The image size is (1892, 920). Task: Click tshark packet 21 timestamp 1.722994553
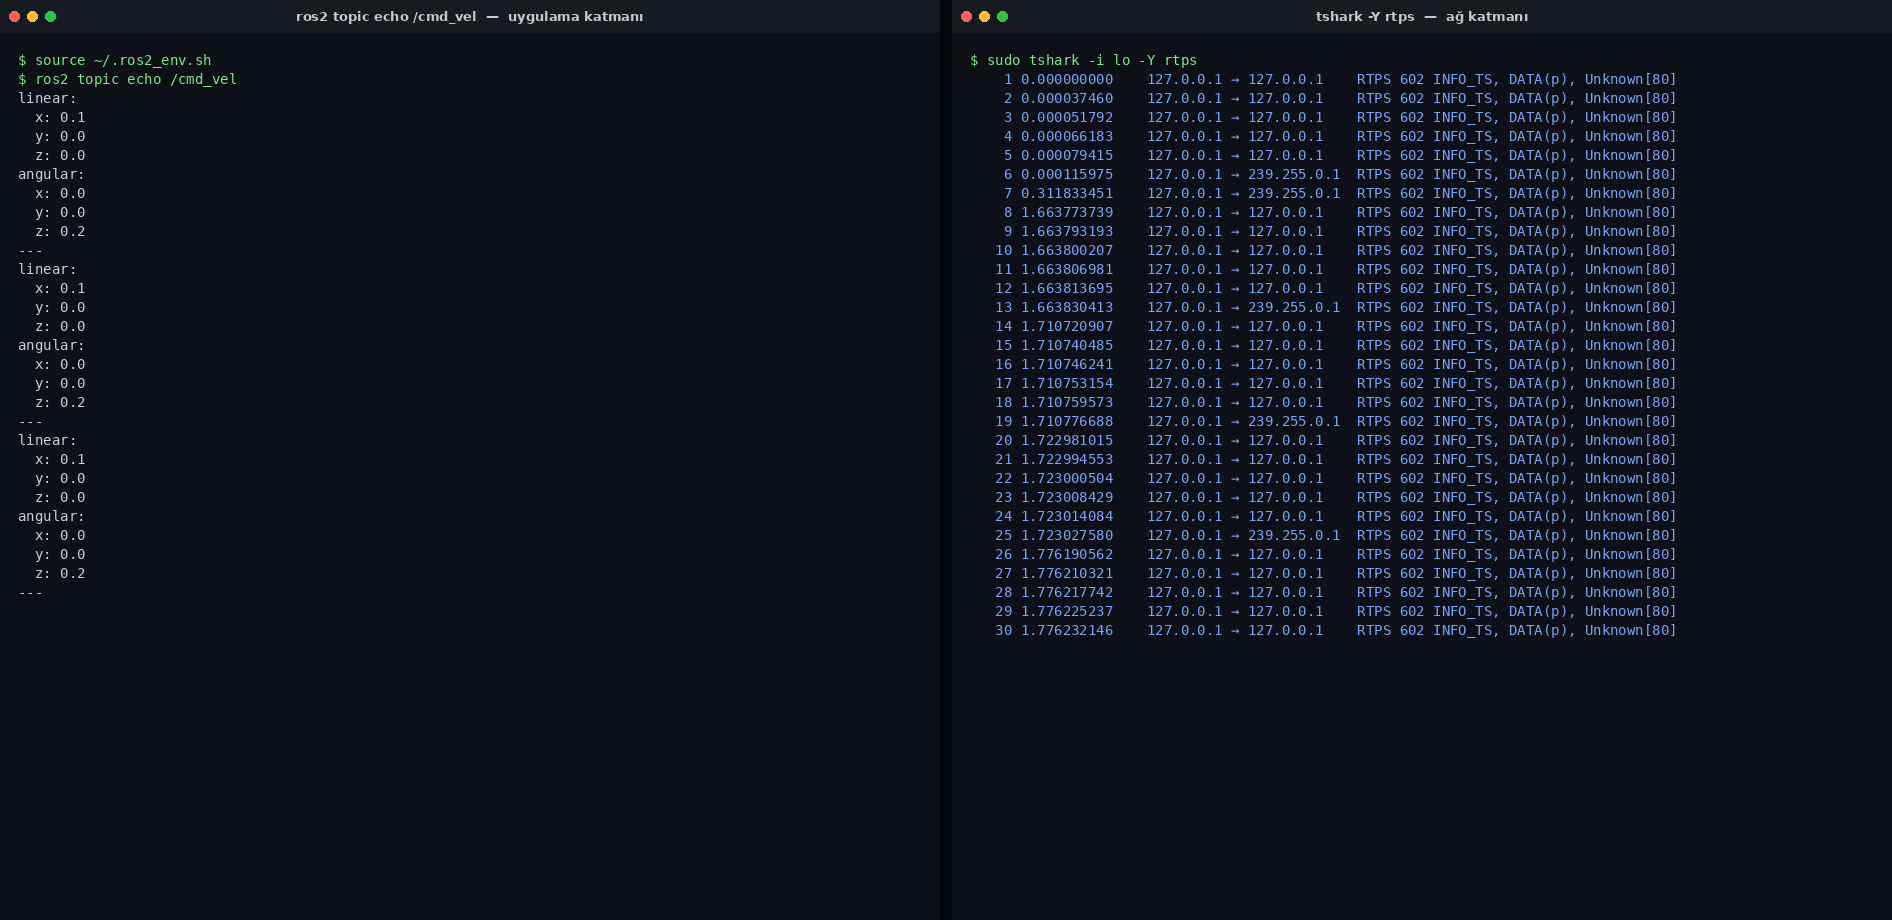[1067, 459]
